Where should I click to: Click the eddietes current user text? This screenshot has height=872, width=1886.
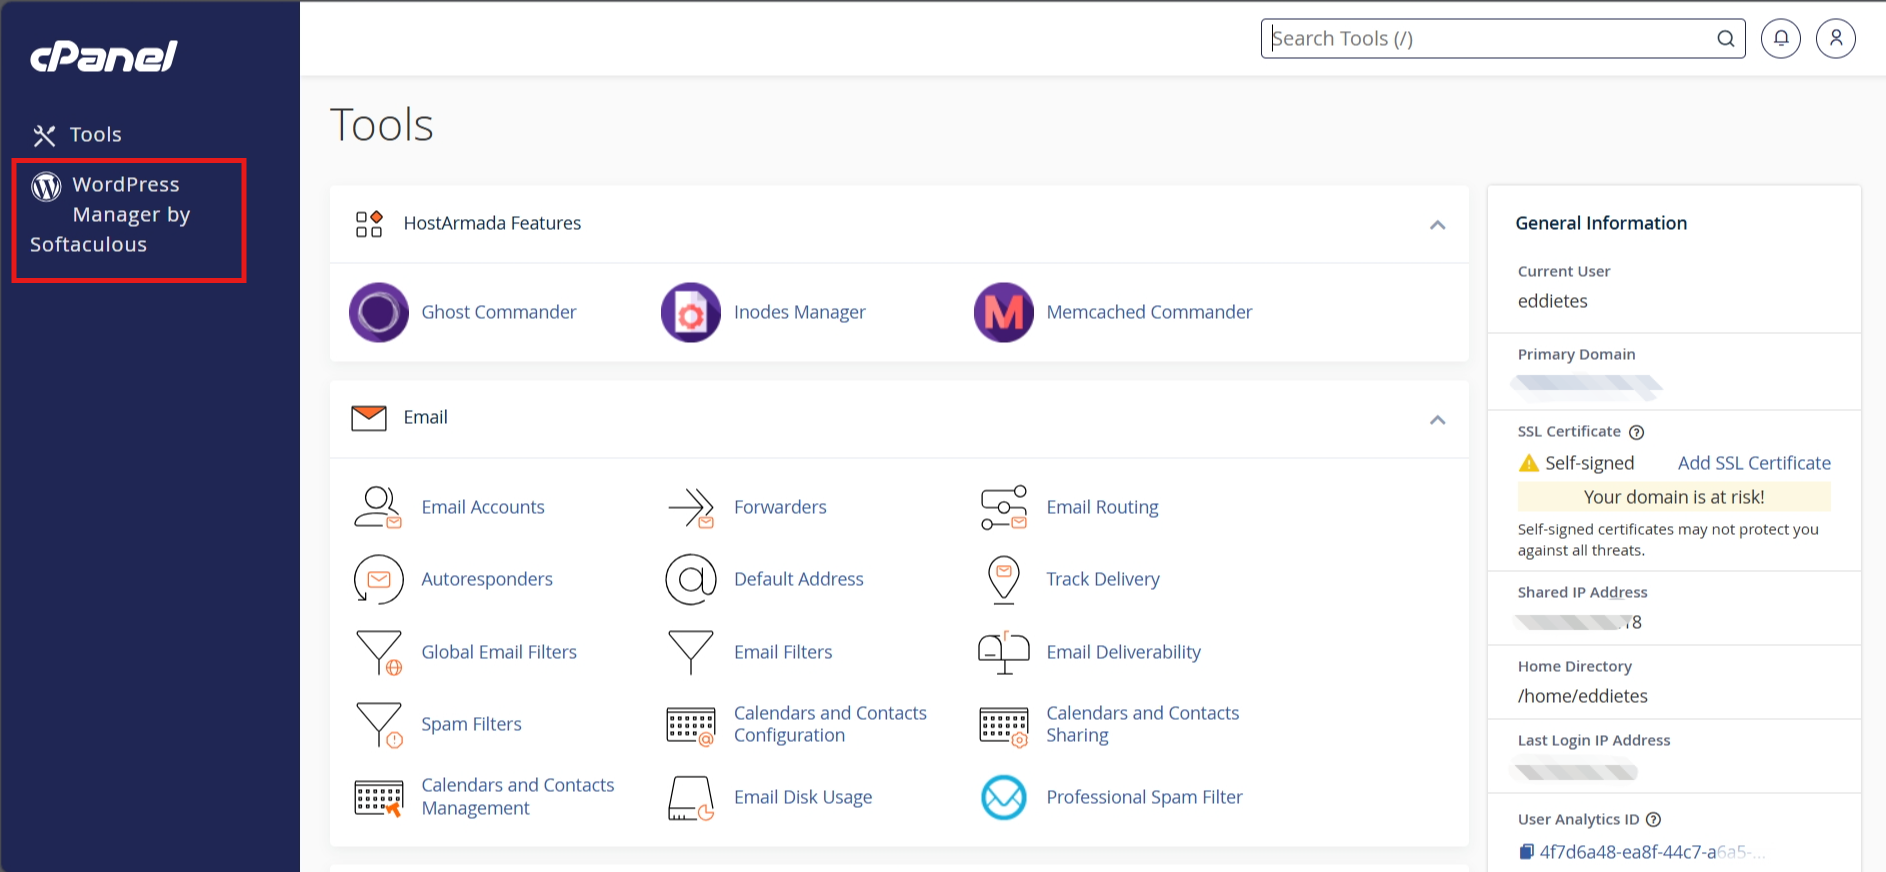(x=1552, y=301)
